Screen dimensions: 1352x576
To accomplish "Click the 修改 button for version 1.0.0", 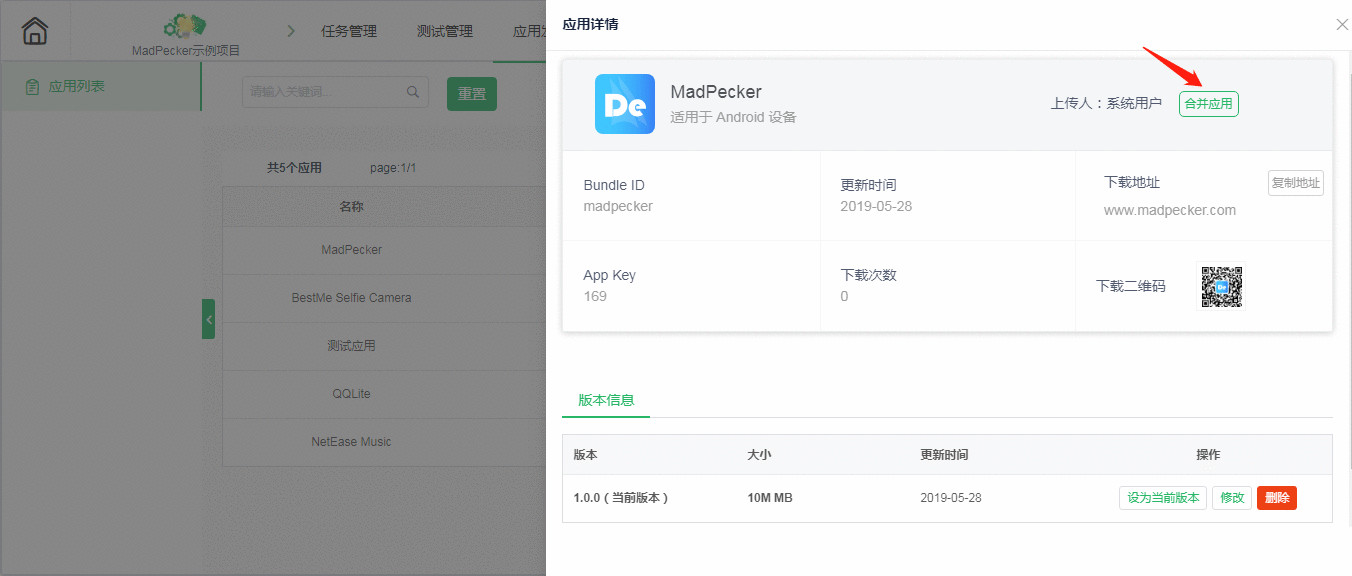I will coord(1232,497).
